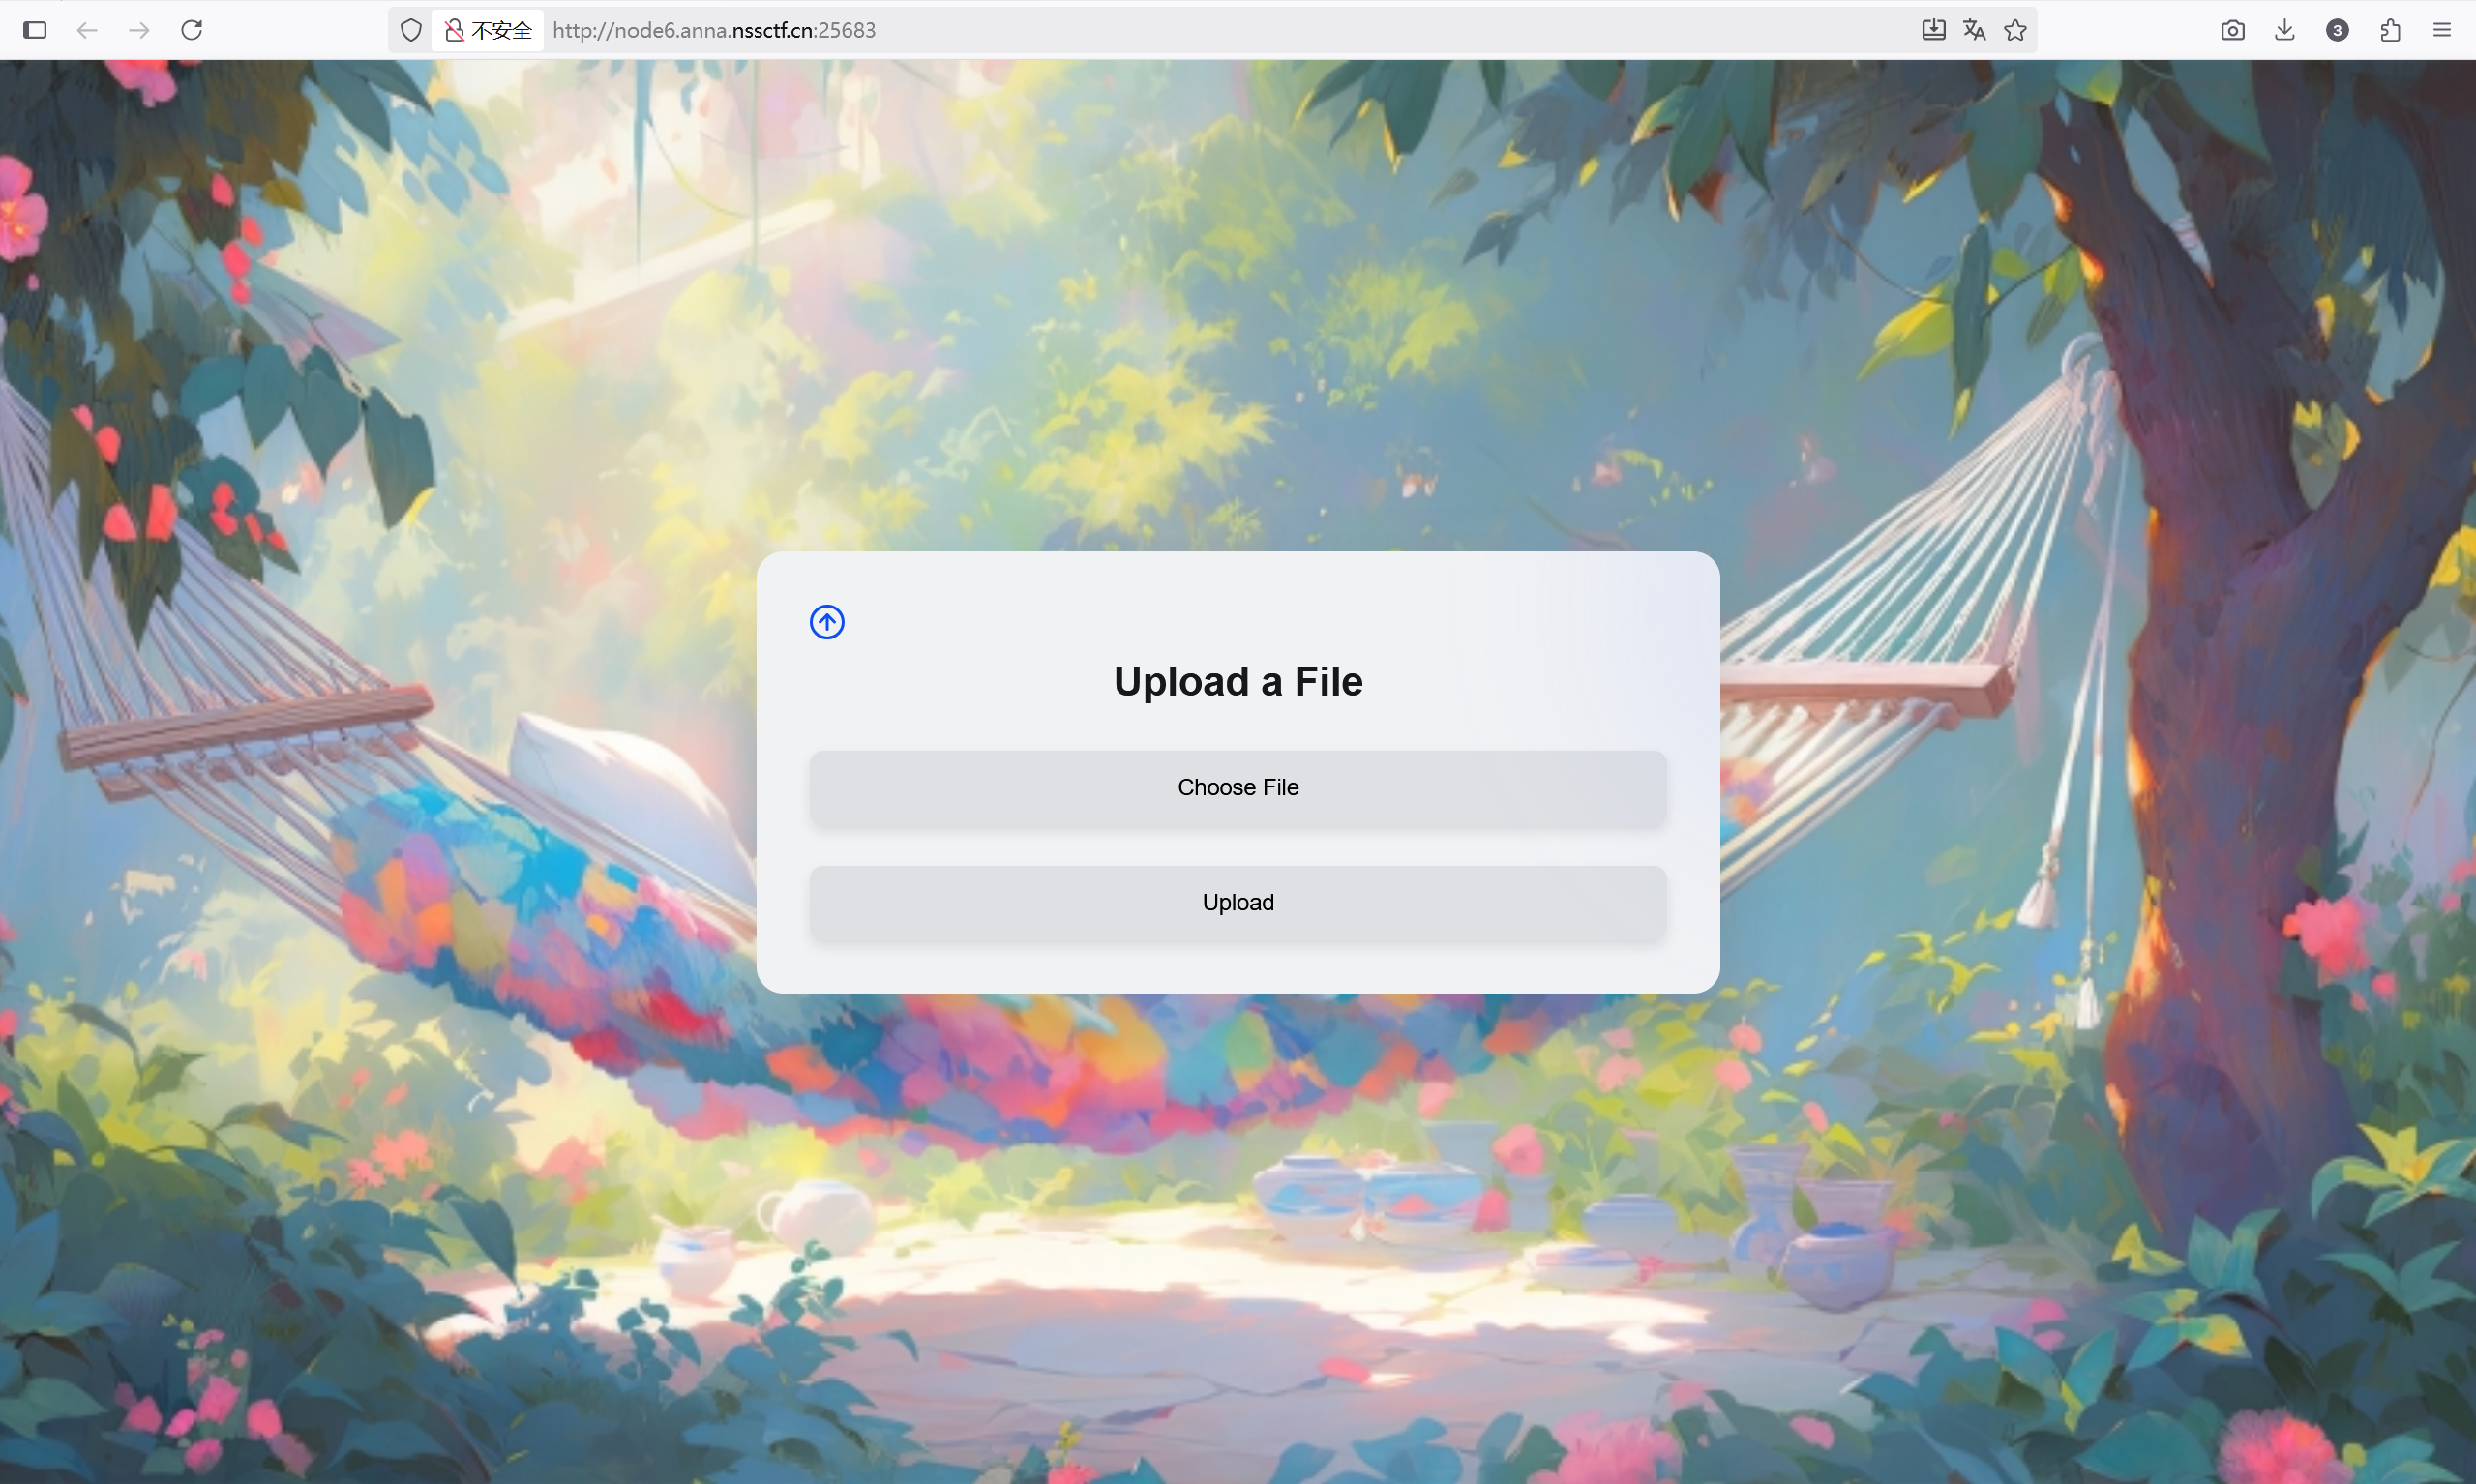This screenshot has height=1484, width=2476.
Task: Reload the current page
Action: 192,30
